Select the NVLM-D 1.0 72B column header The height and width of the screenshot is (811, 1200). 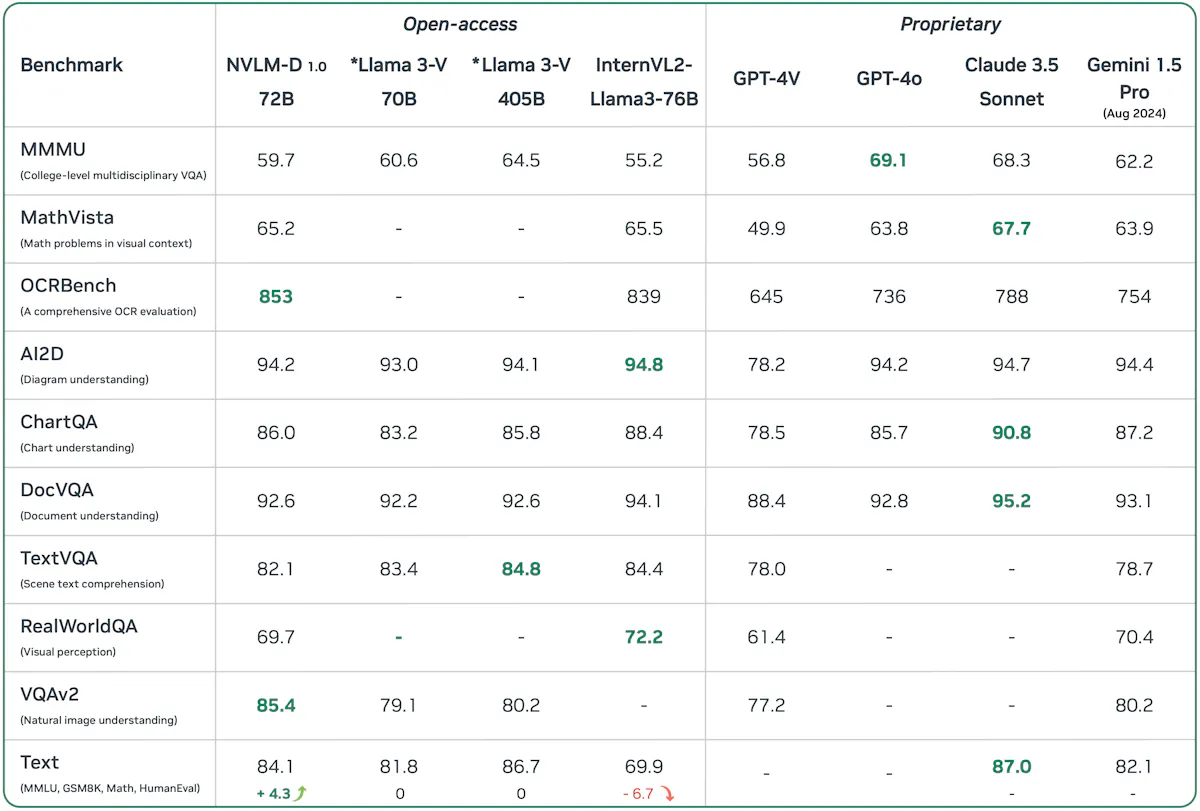coord(276,81)
